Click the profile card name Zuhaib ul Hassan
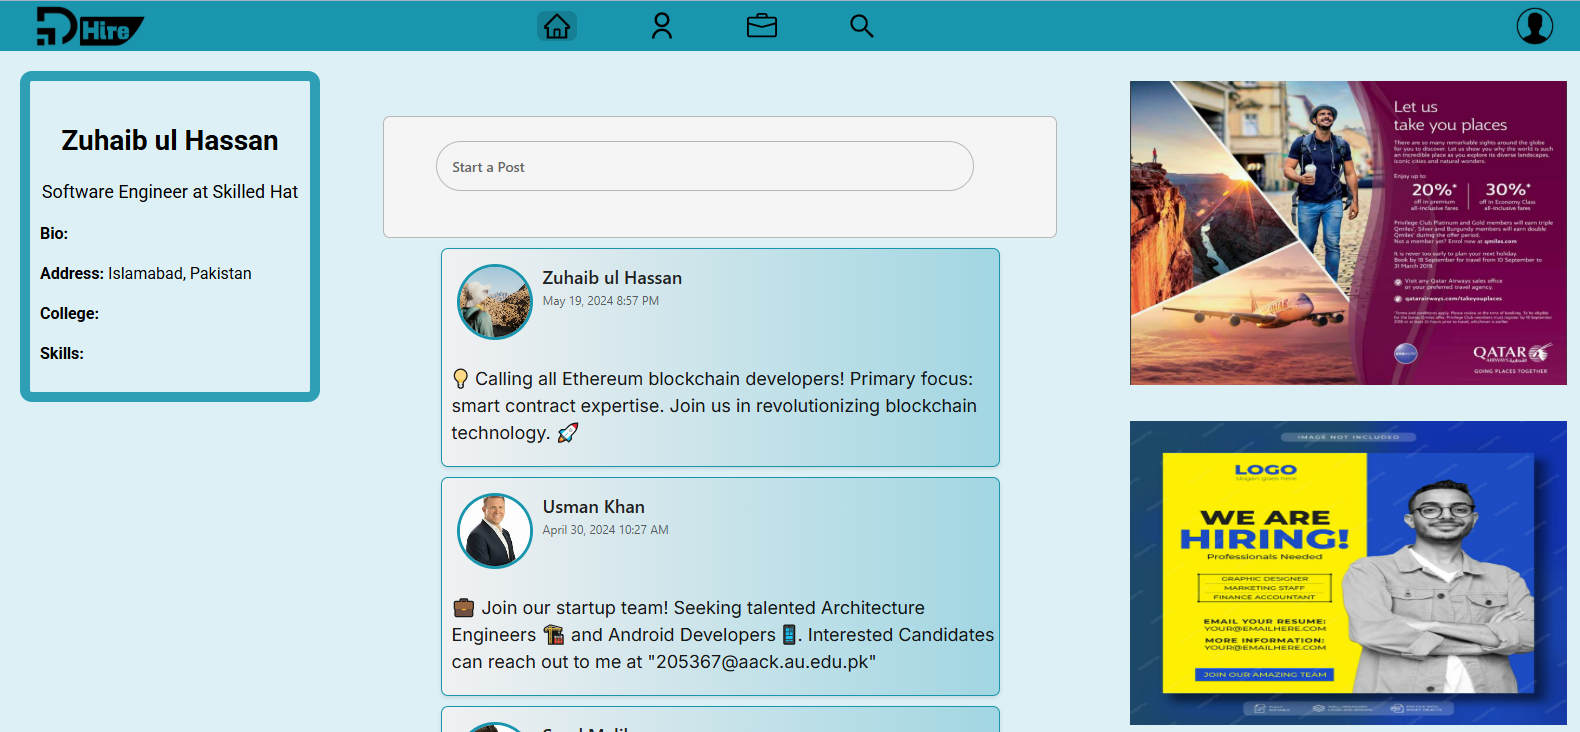 click(170, 140)
